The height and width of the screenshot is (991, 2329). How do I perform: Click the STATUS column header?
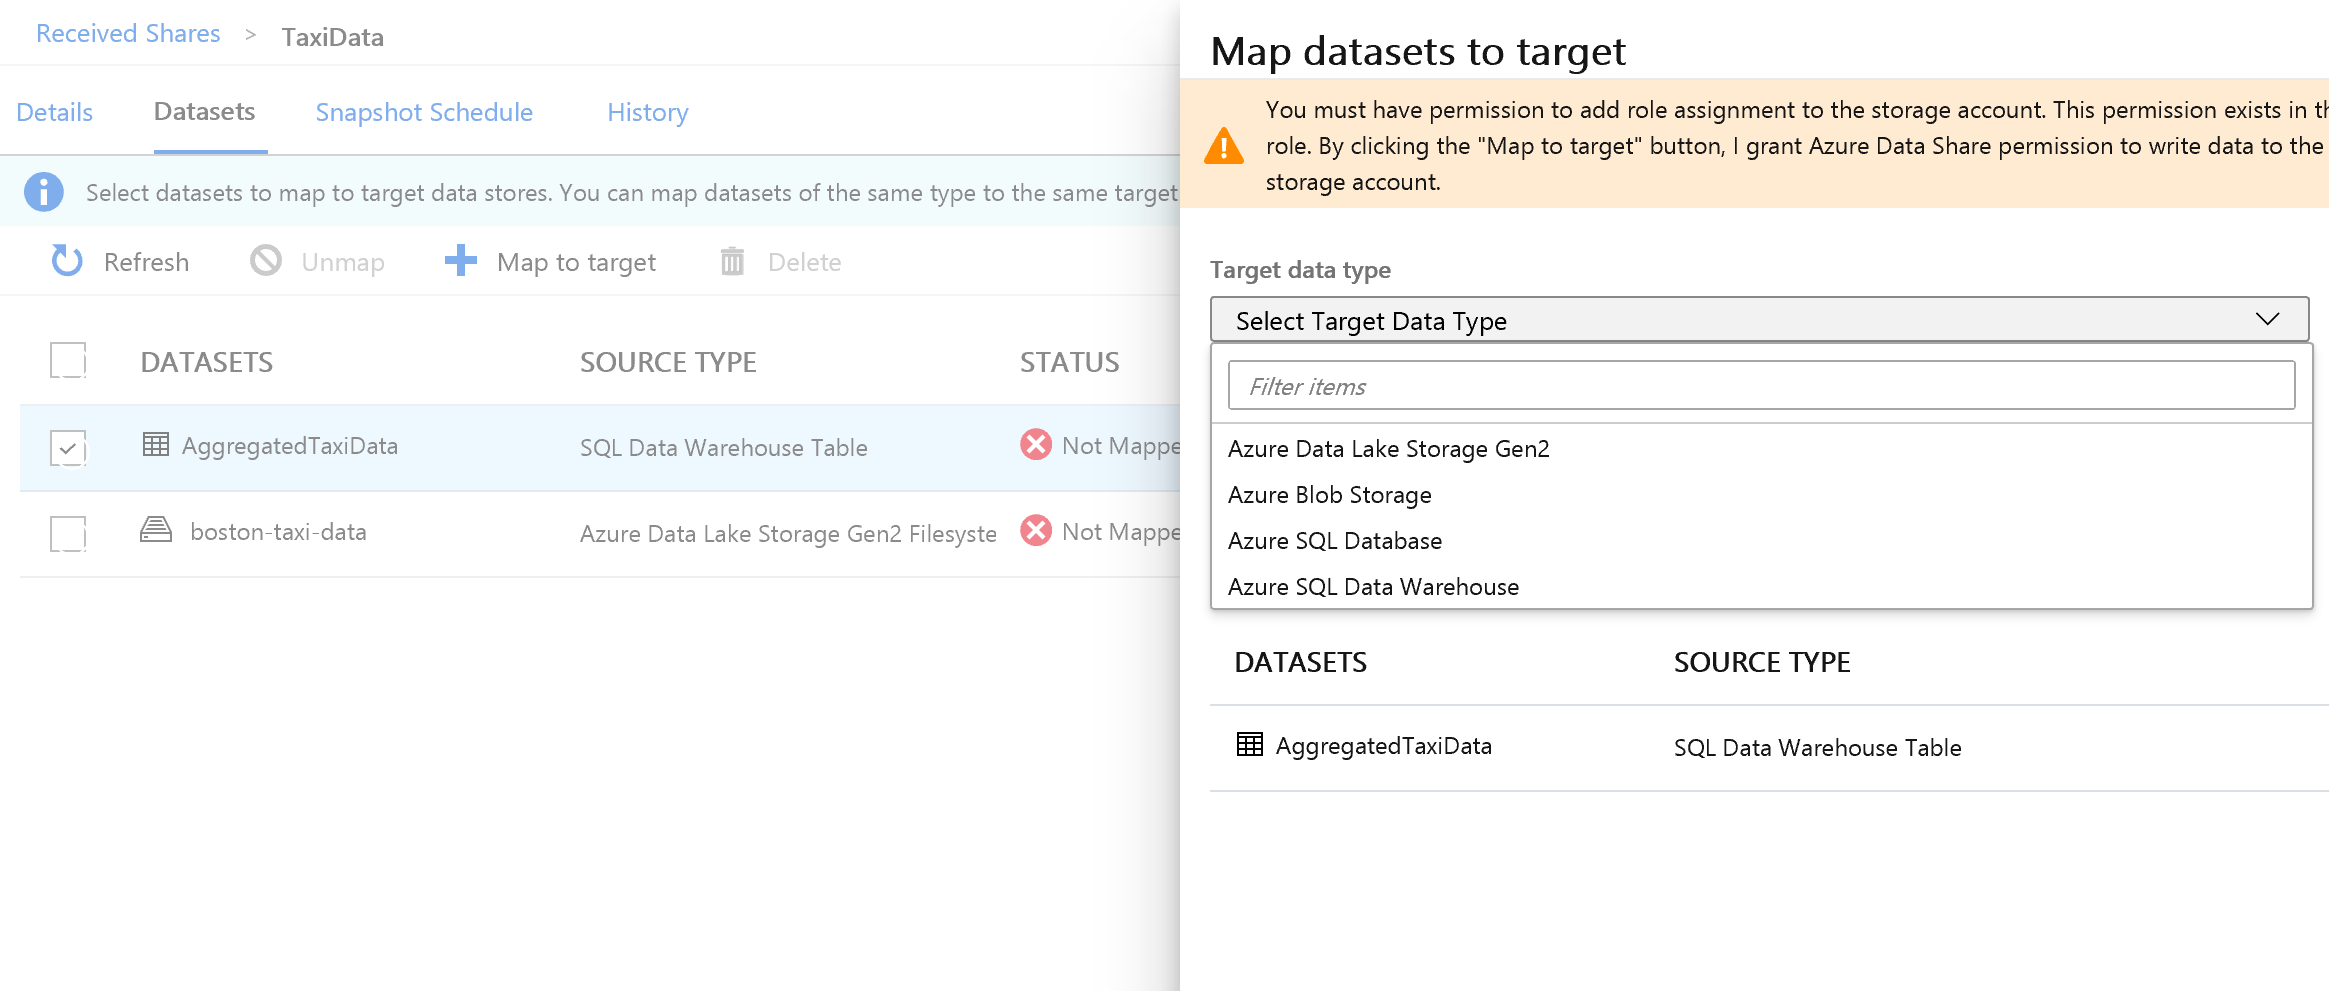1070,362
